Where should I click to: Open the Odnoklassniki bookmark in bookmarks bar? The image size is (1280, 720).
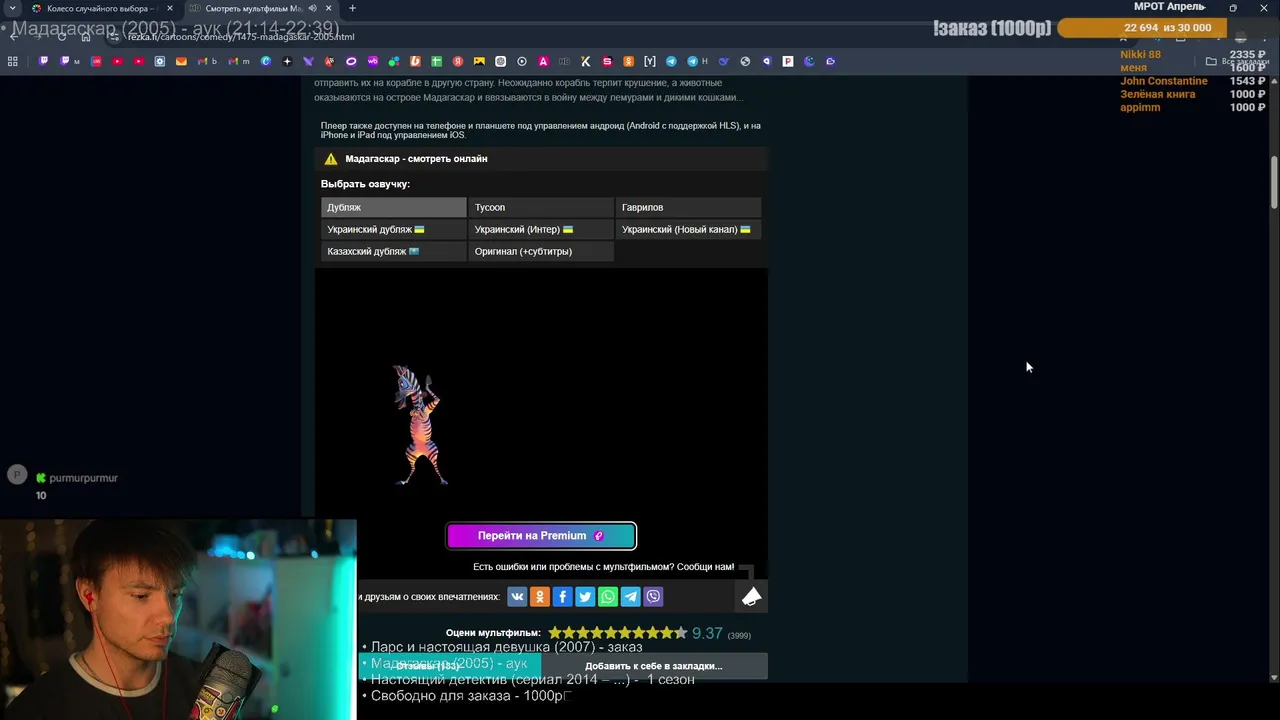(628, 61)
